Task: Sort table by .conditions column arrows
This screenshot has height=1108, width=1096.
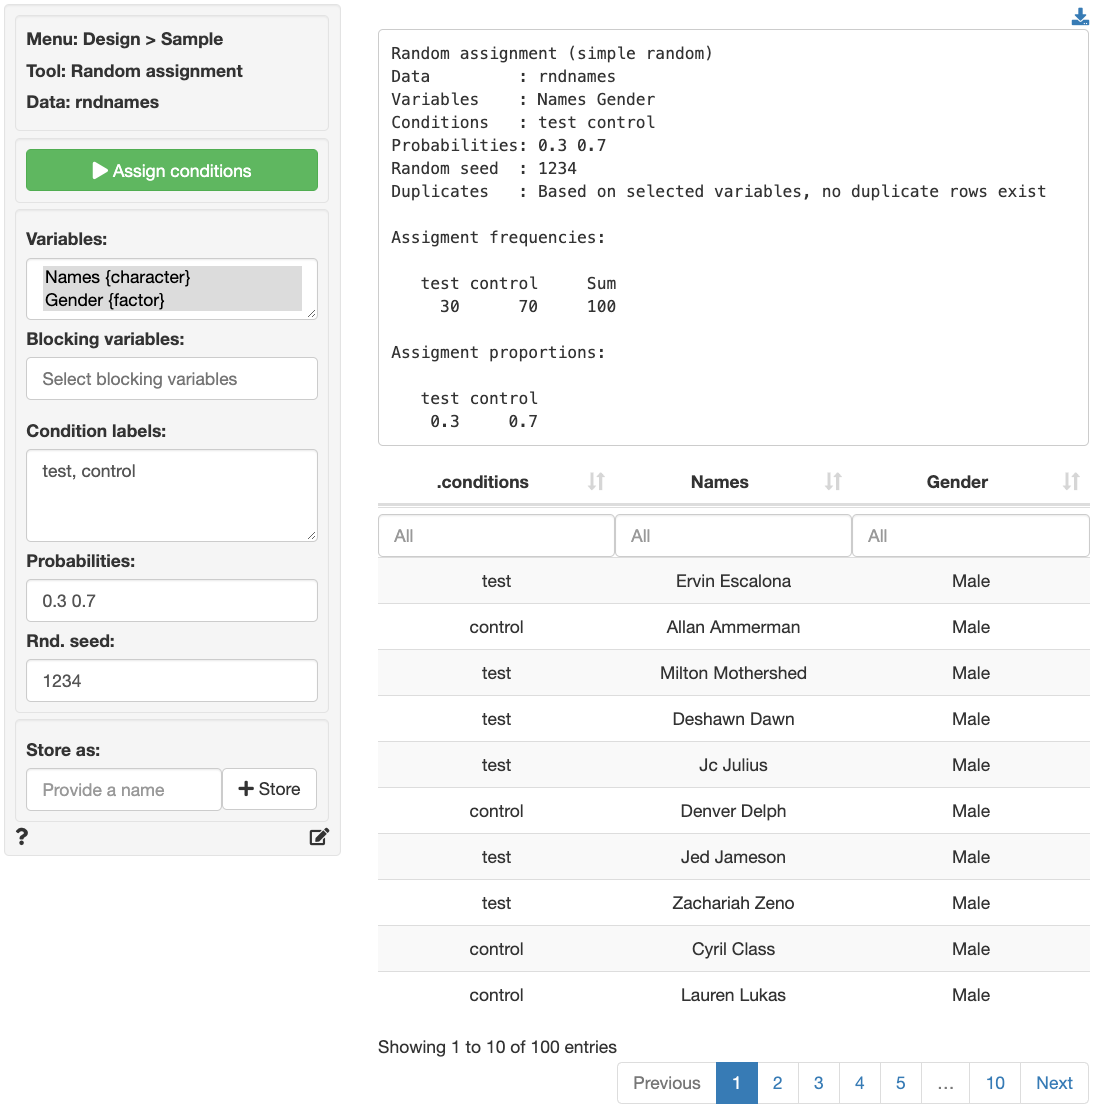Action: pos(596,482)
